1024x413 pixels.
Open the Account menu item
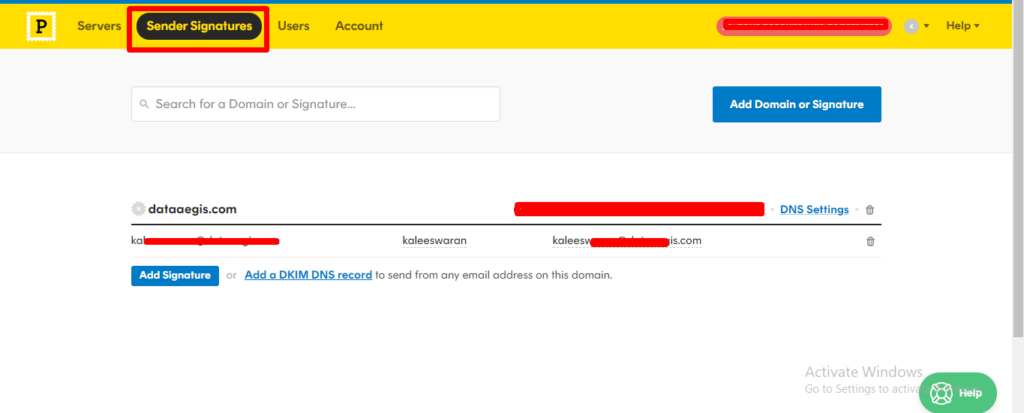coord(359,26)
